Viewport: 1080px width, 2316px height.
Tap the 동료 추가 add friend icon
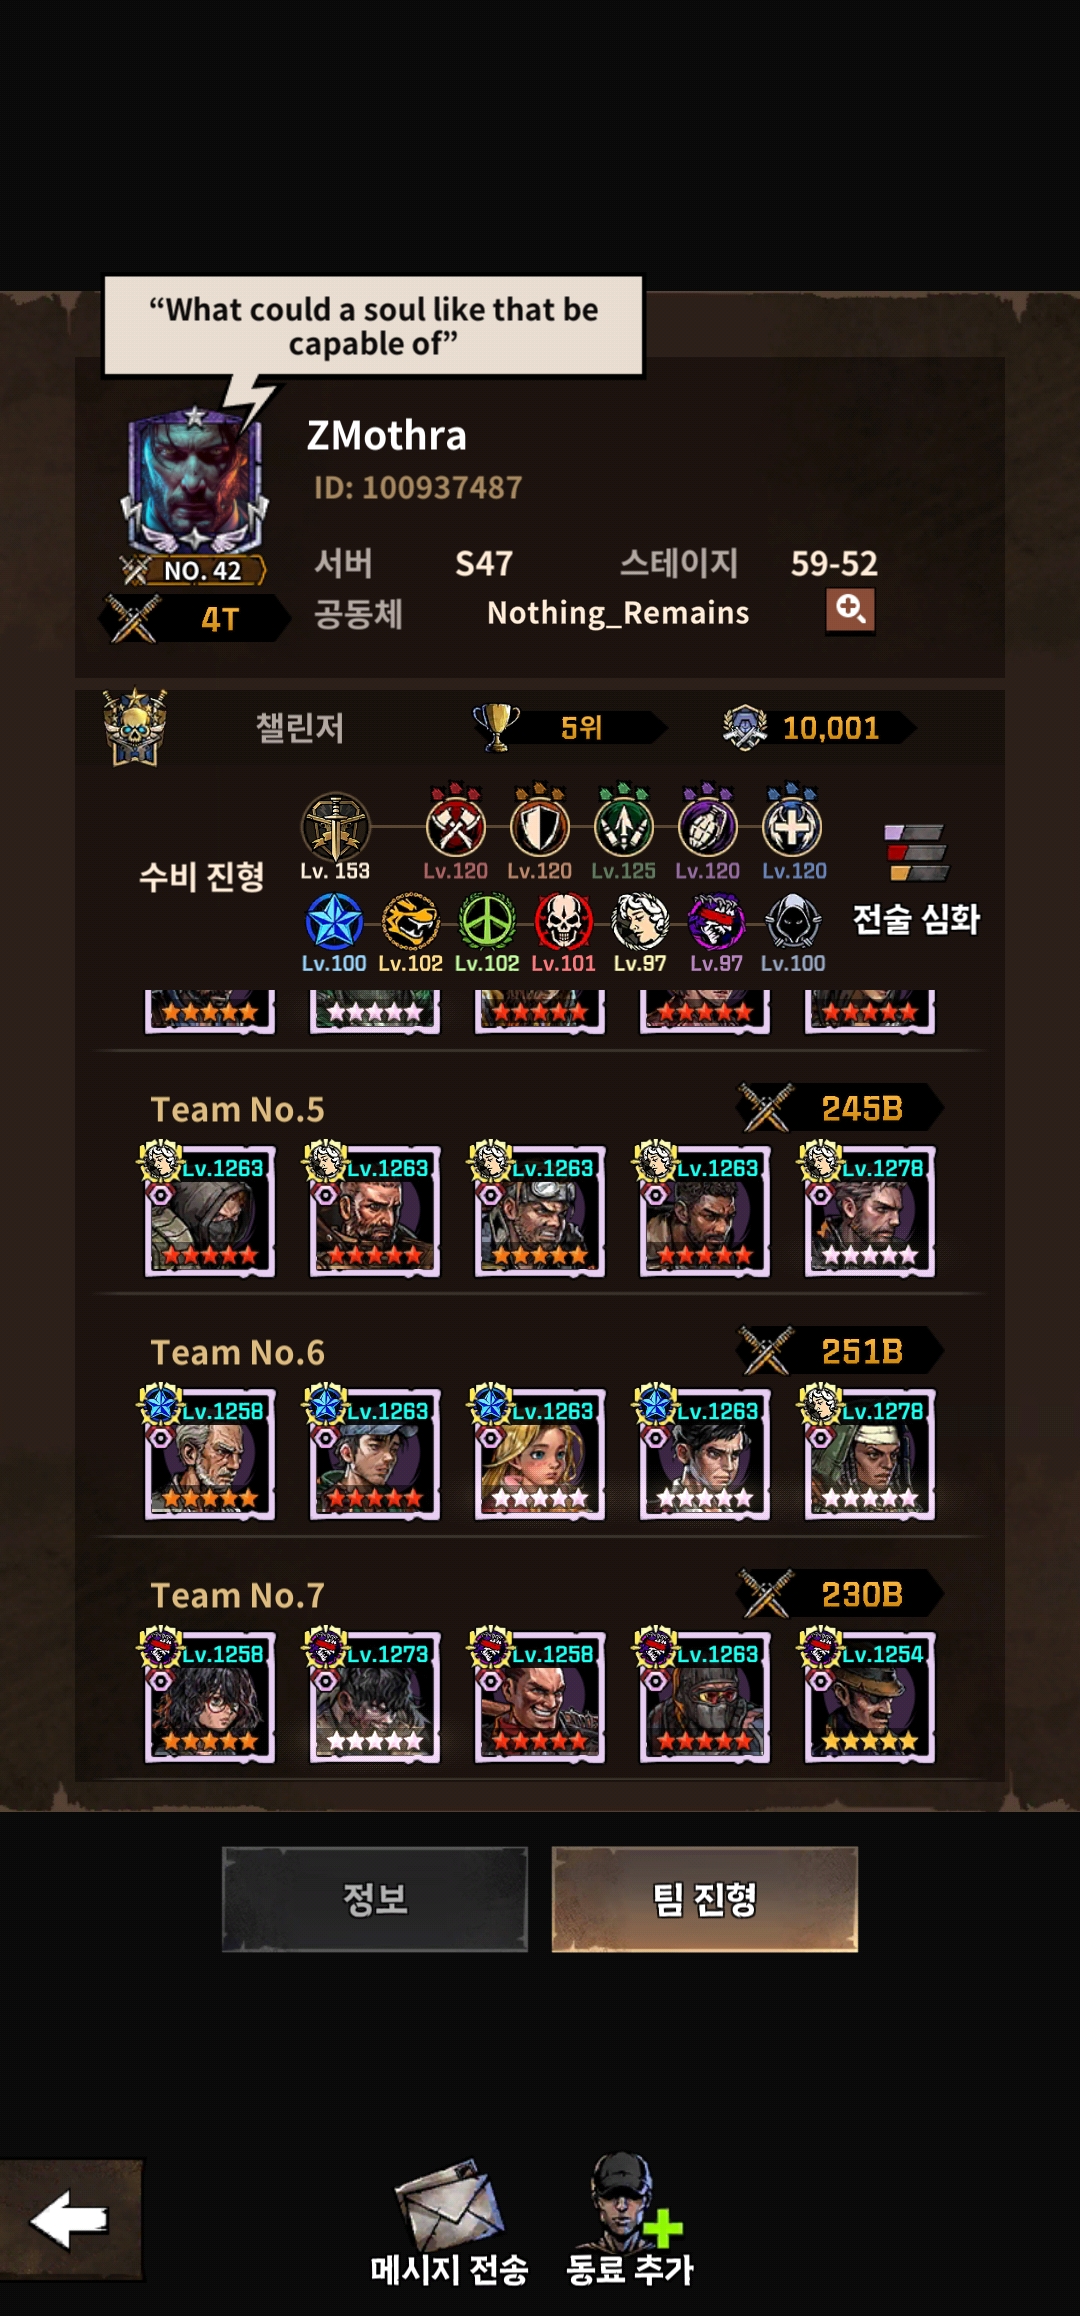pos(628,2202)
